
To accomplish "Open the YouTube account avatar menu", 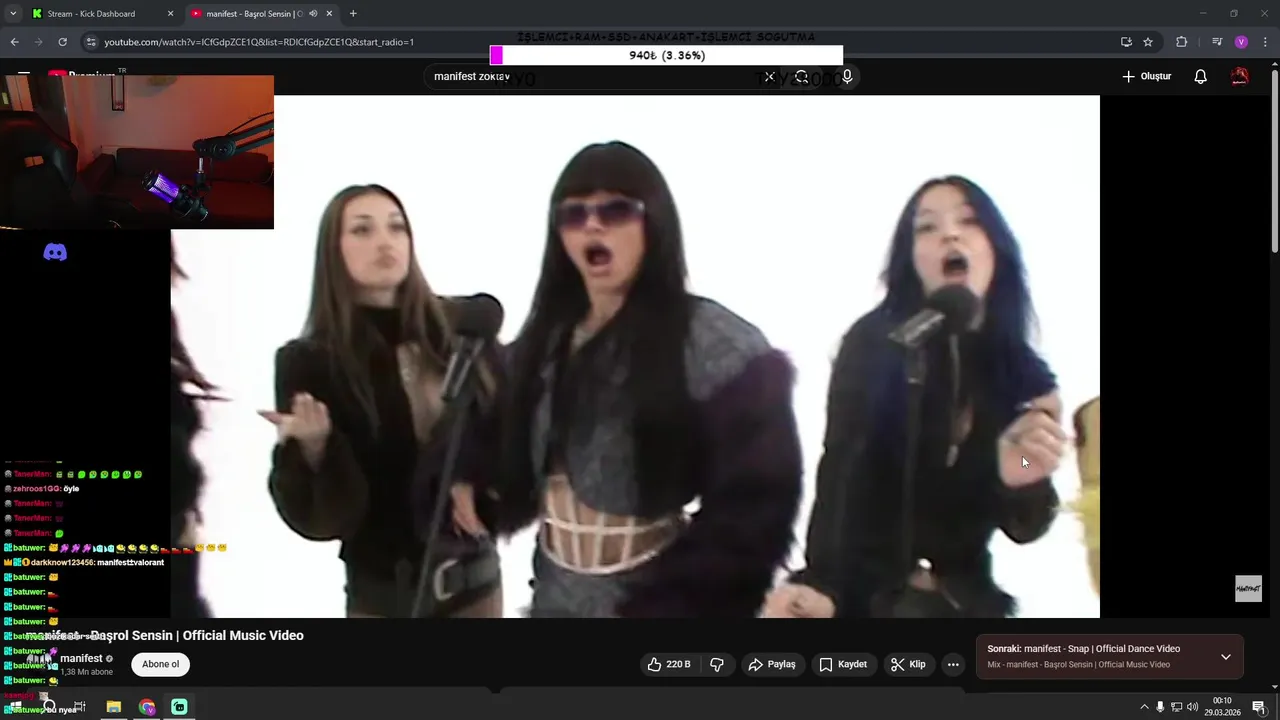I will pos(1240,76).
